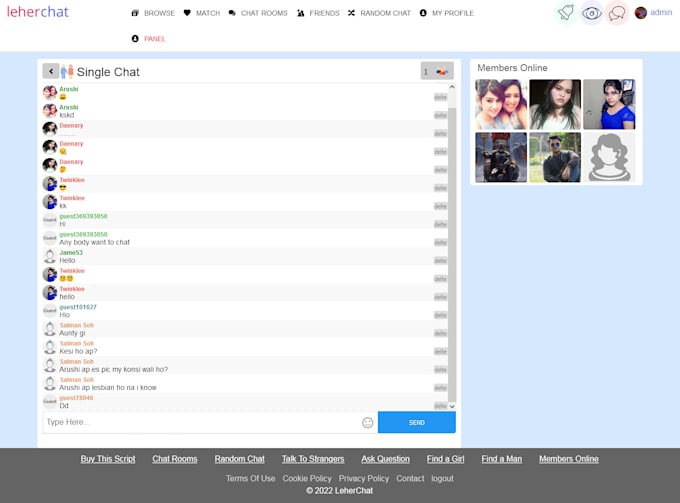Open the Panel menu link

click(x=149, y=39)
